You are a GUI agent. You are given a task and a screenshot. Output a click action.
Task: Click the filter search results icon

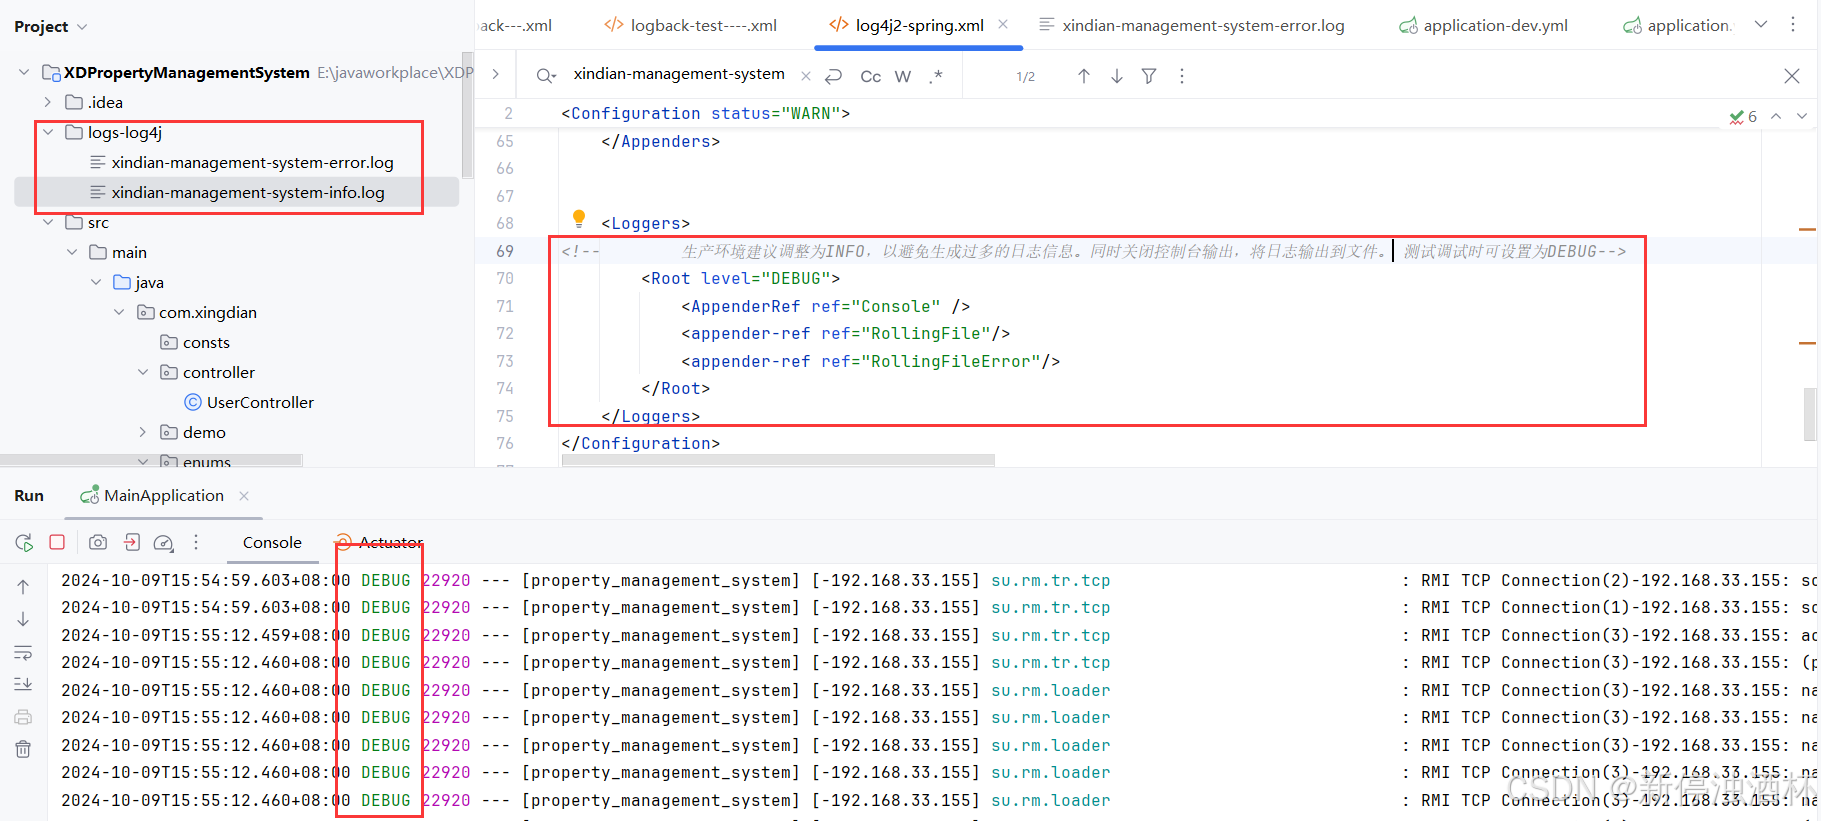pyautogui.click(x=1149, y=76)
